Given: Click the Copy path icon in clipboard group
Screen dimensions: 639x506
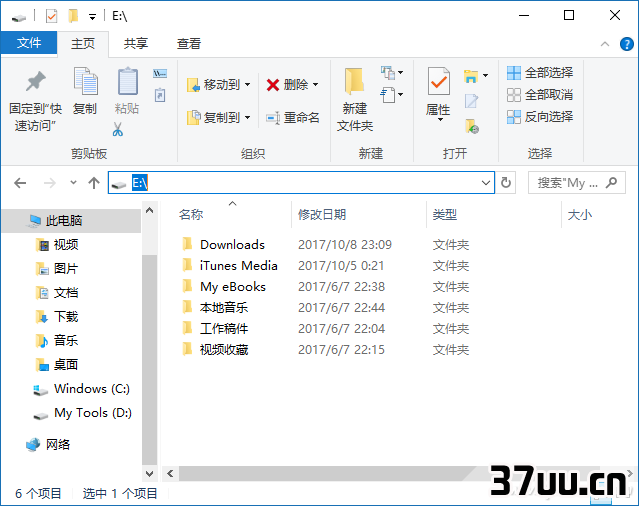Looking at the screenshot, I should [x=160, y=74].
